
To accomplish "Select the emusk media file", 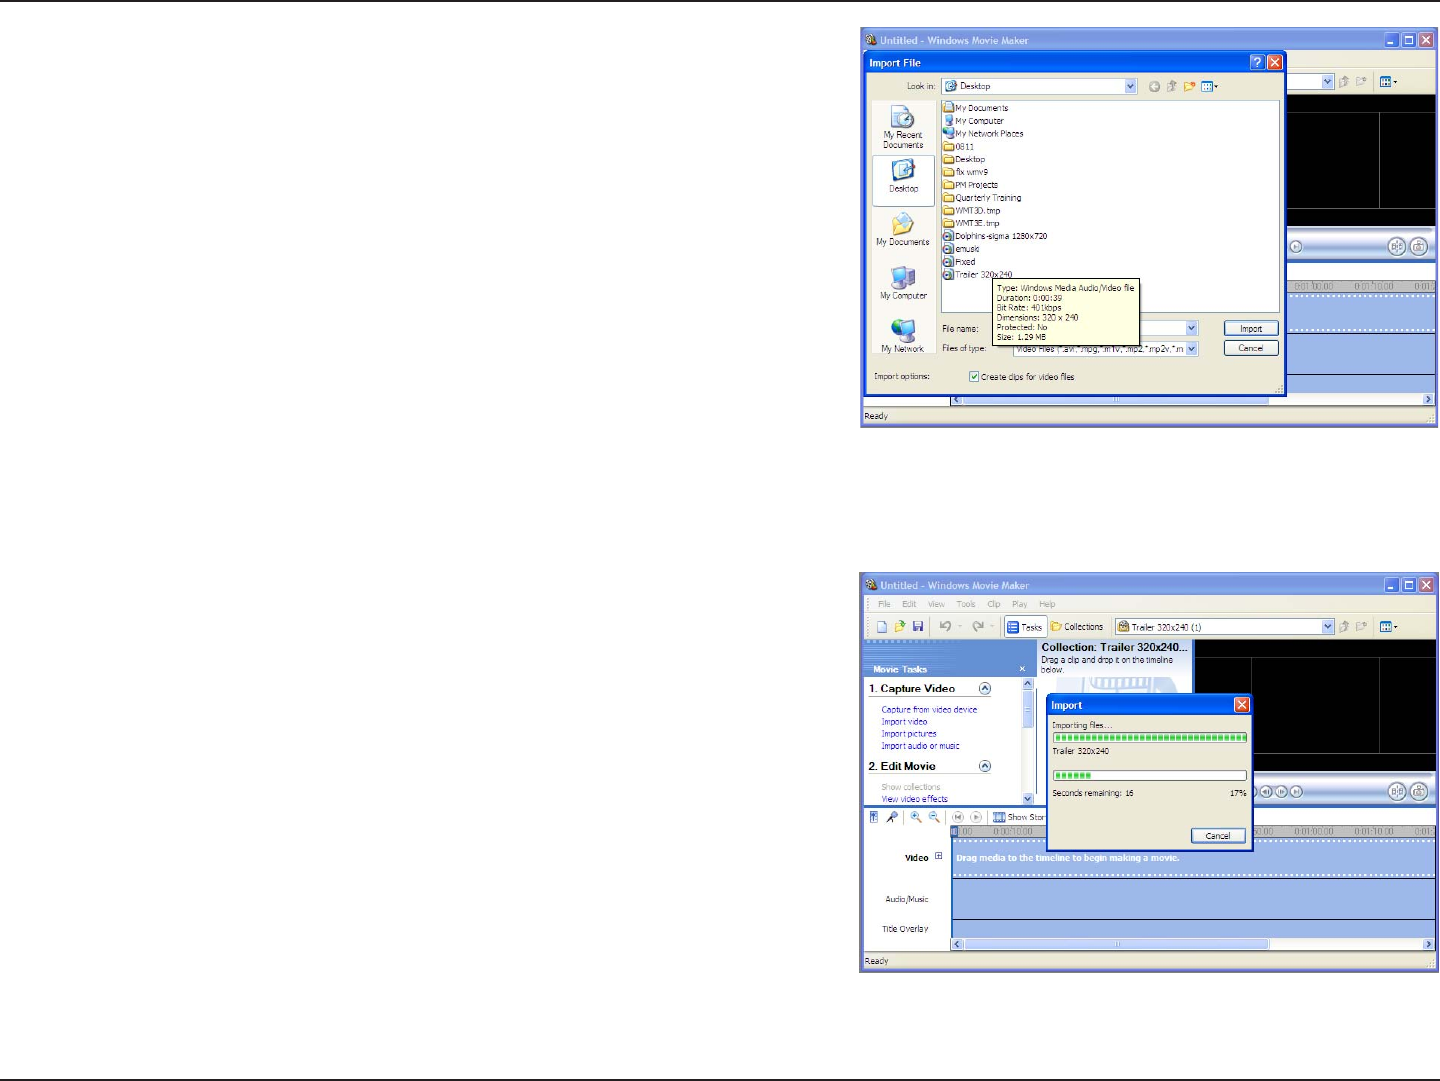I will pyautogui.click(x=961, y=249).
